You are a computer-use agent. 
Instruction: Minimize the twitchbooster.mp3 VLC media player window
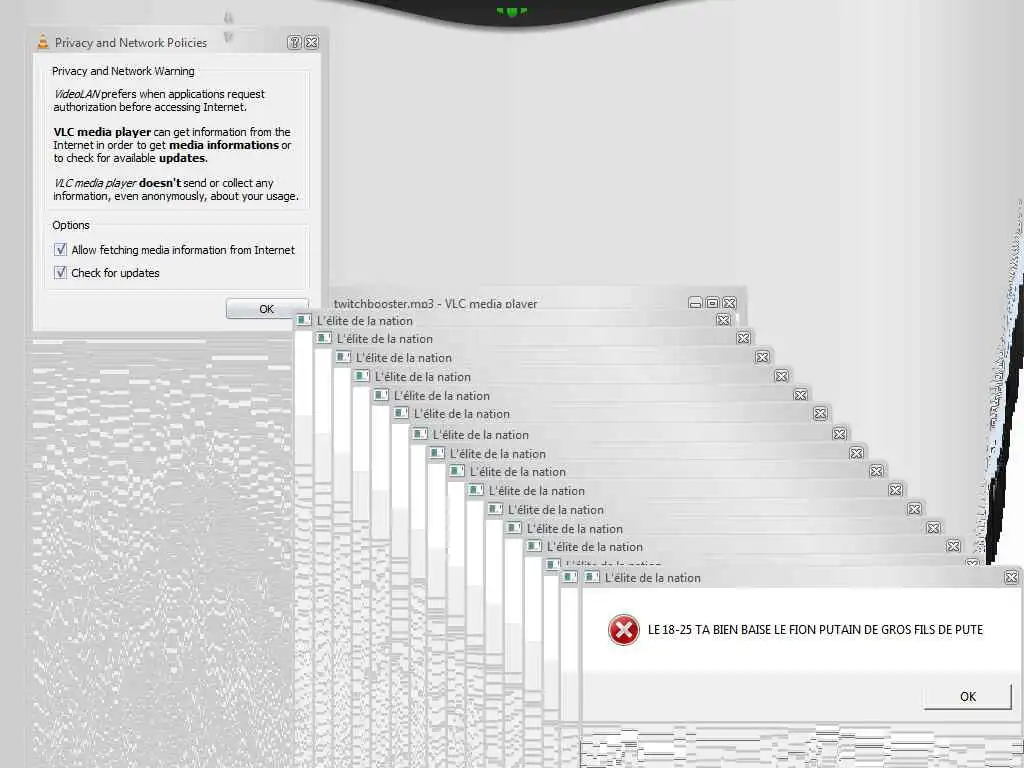[x=696, y=303]
